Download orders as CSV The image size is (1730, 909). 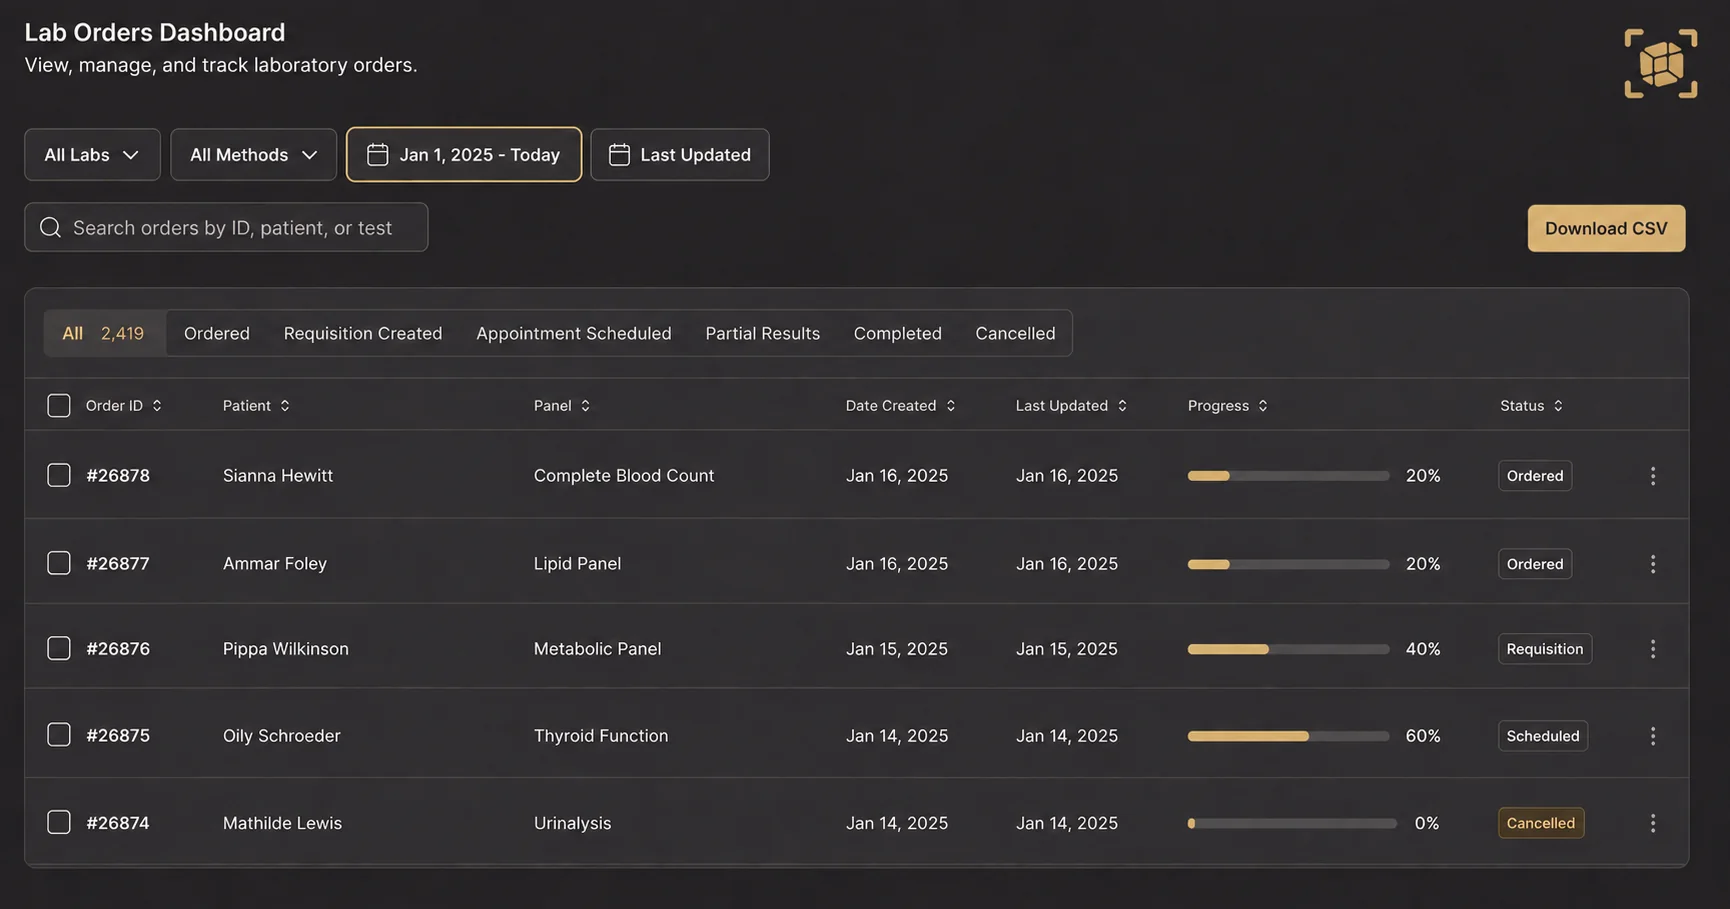[x=1606, y=228]
